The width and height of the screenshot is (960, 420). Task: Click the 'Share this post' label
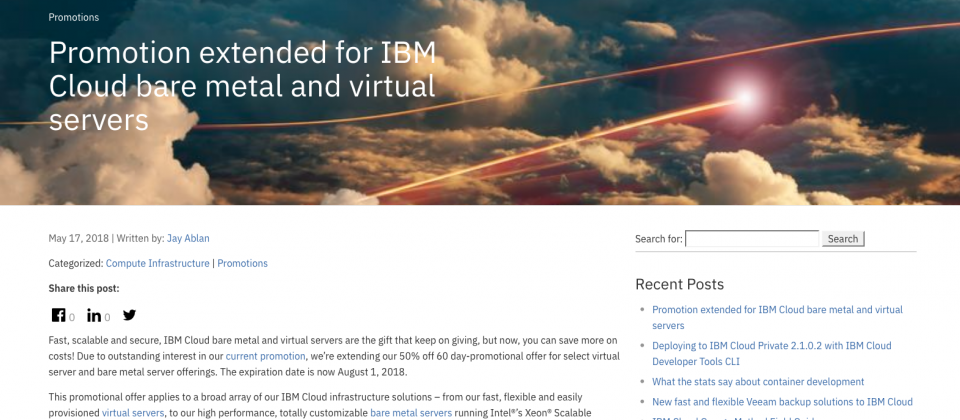[84, 288]
